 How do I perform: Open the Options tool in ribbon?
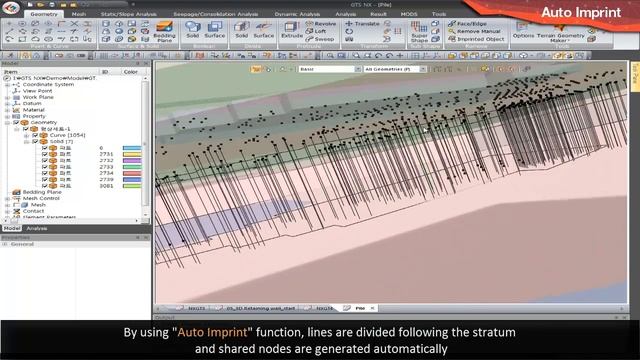(x=523, y=30)
